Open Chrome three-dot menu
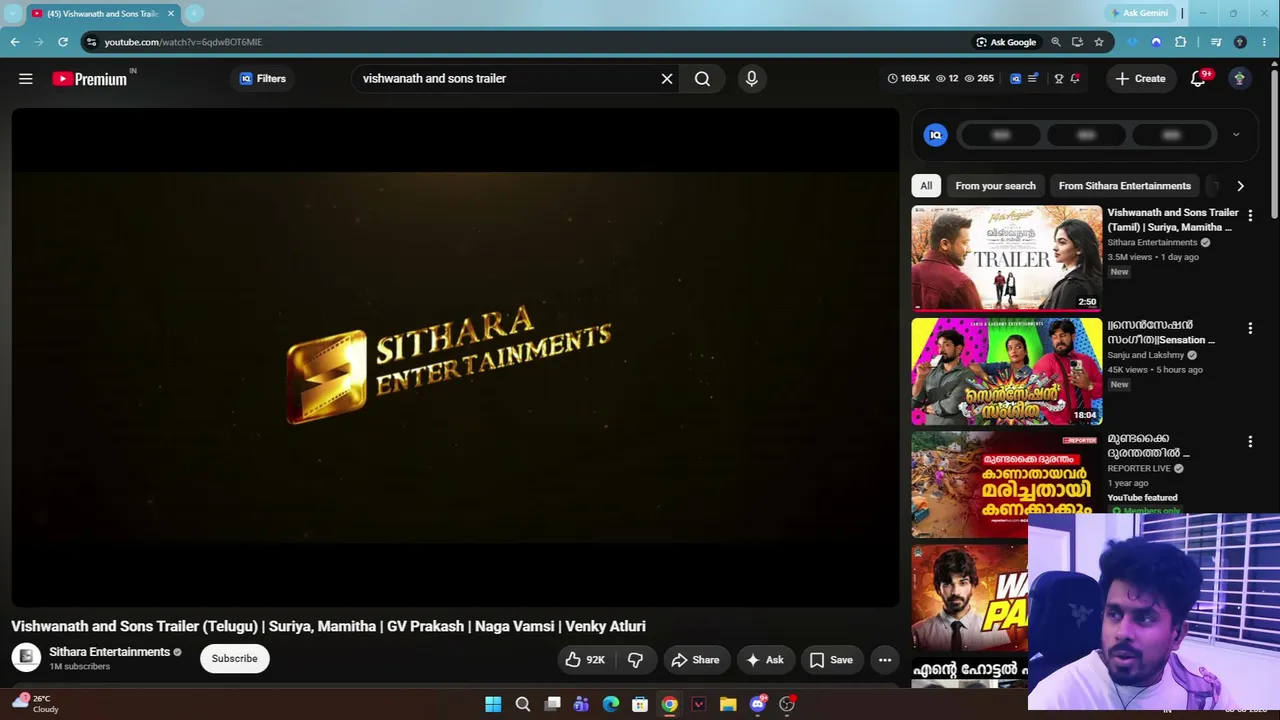This screenshot has width=1280, height=720. 1265,42
